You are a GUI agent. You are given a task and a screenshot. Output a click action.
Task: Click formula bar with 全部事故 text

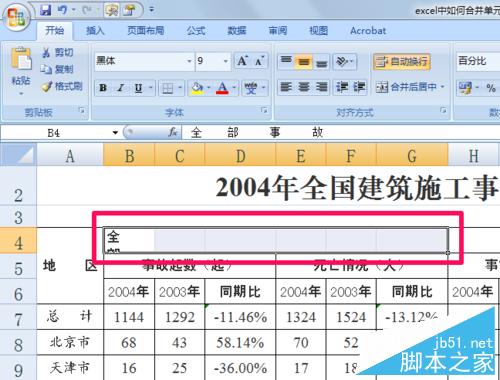[x=341, y=133]
